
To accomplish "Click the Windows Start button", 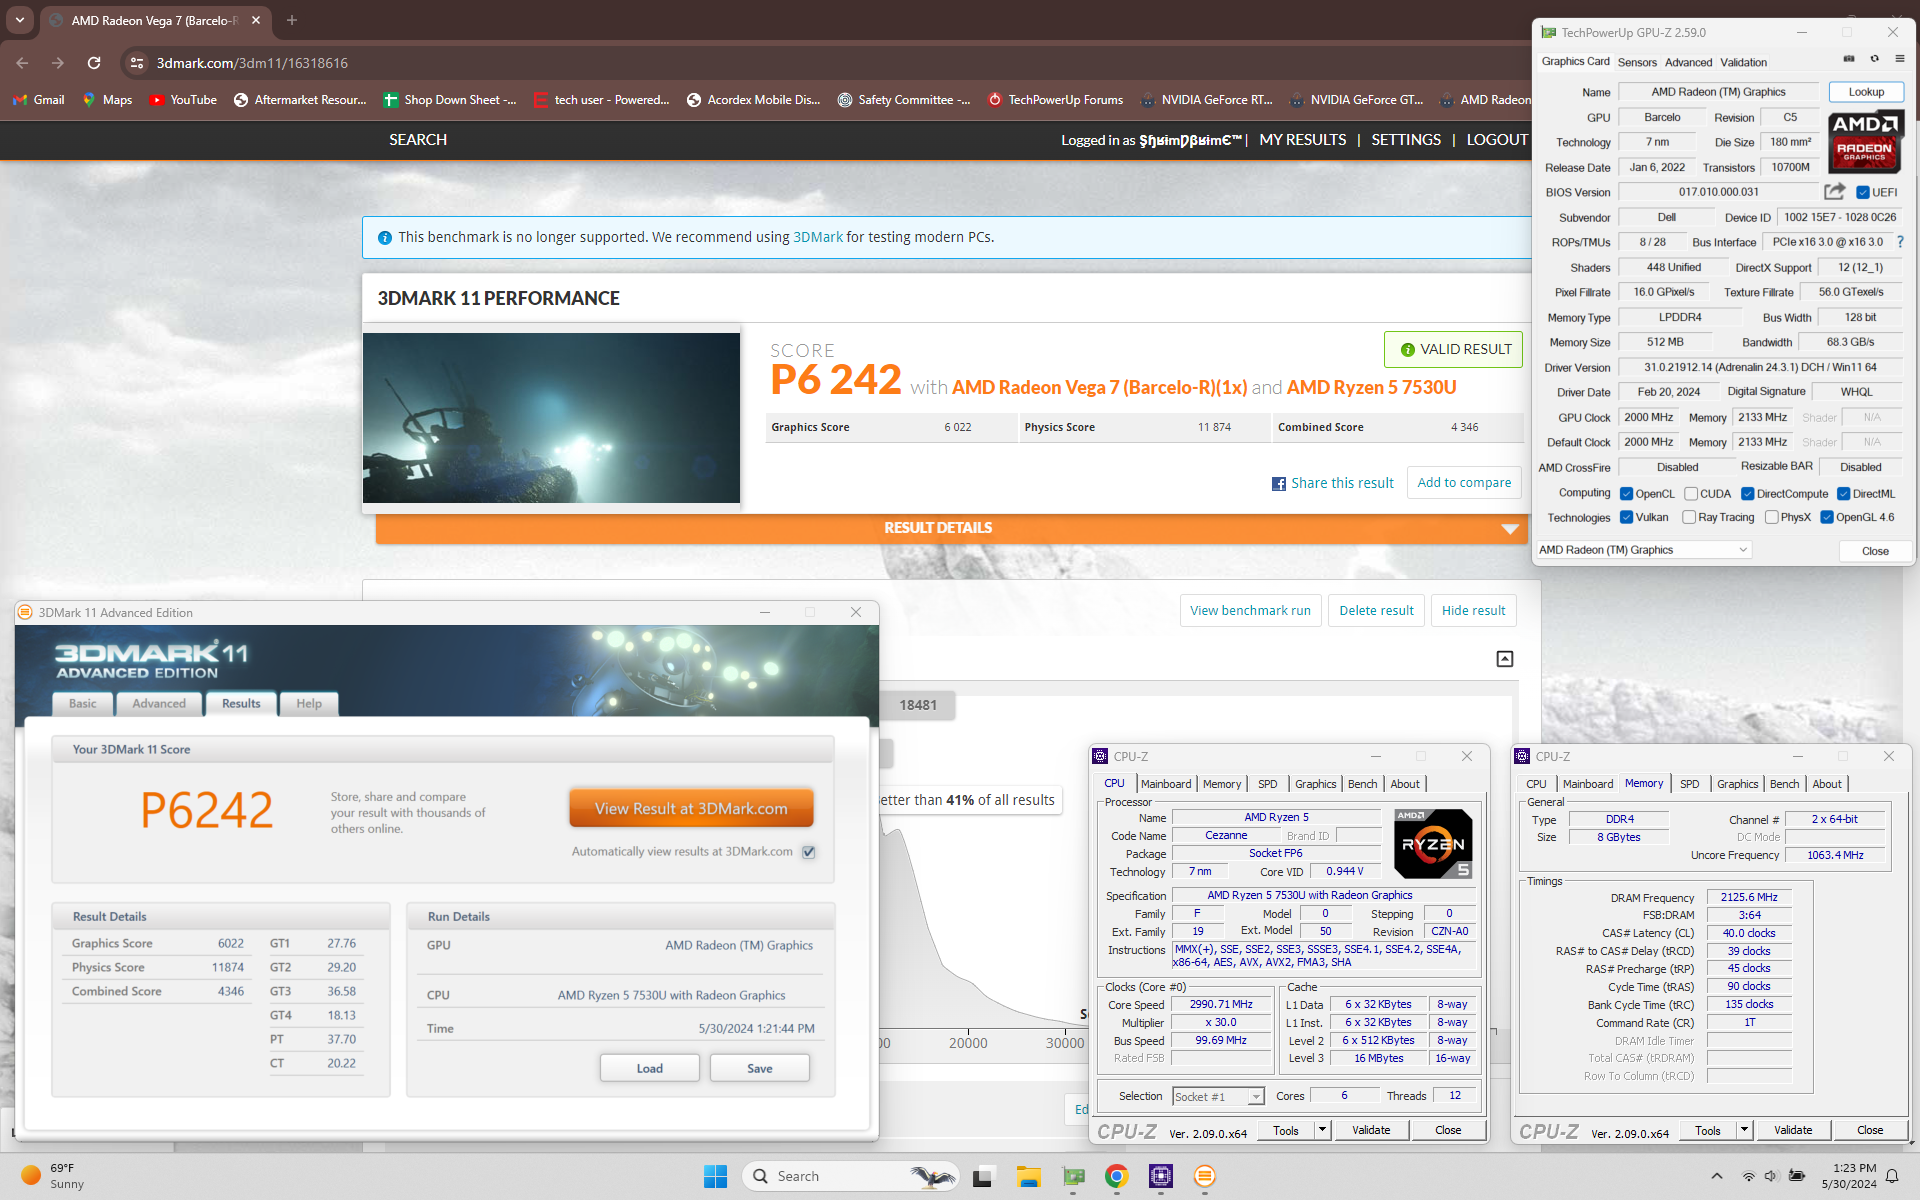I will tap(715, 1176).
